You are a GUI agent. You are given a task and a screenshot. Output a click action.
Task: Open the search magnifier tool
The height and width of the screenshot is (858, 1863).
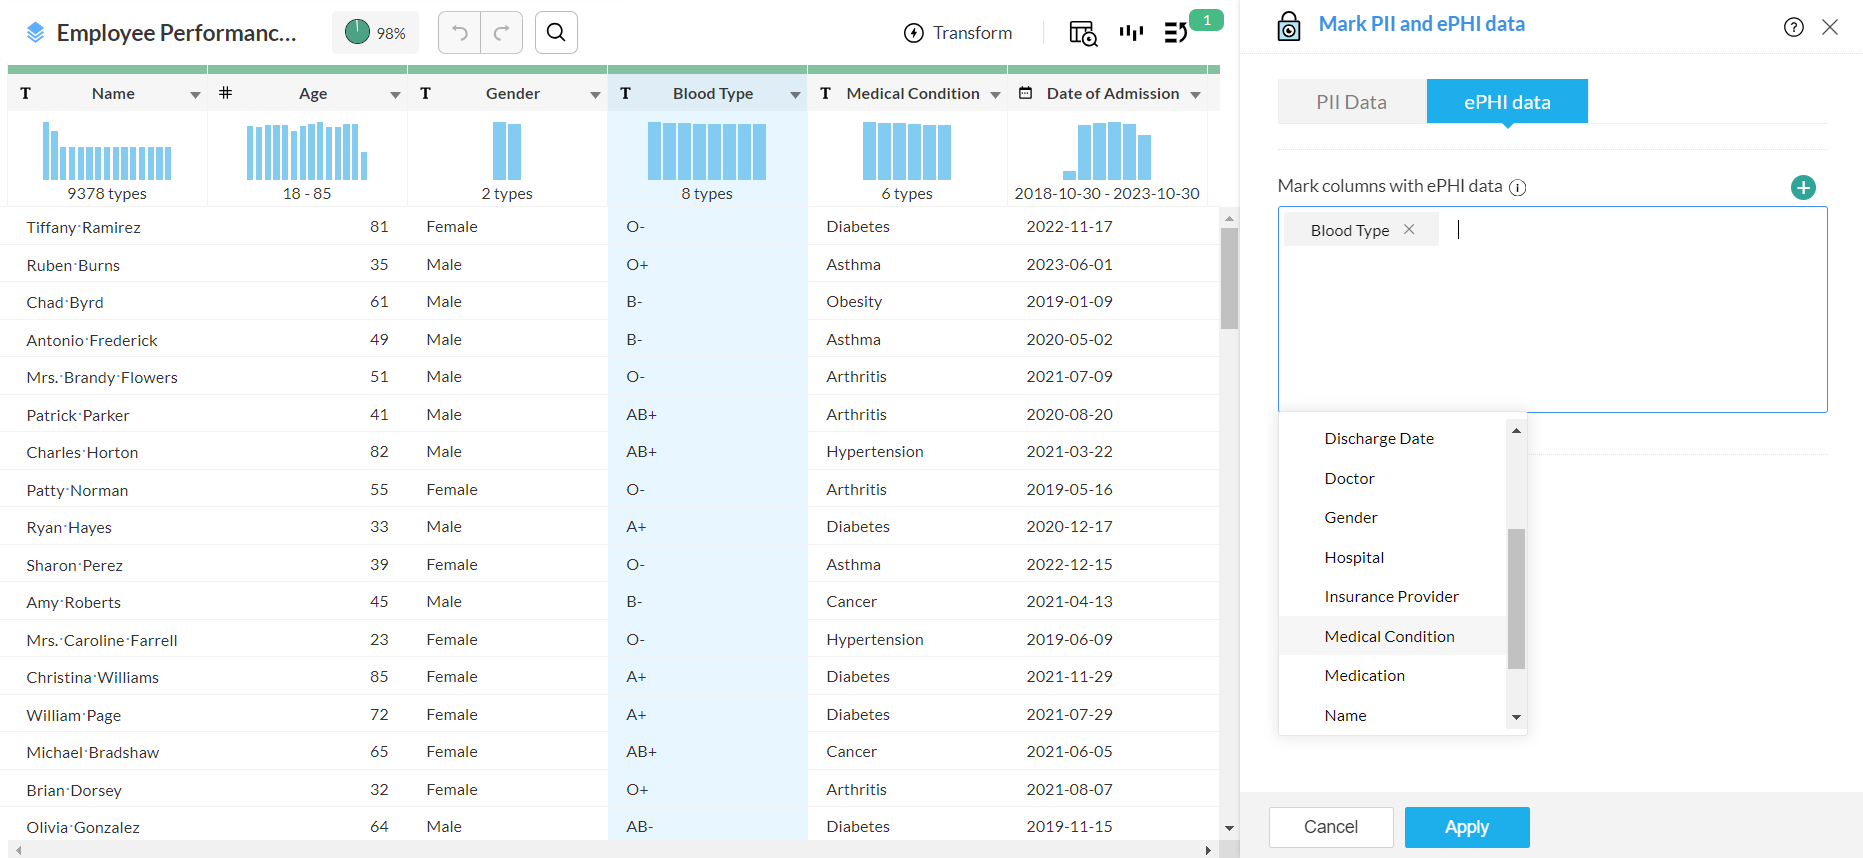[556, 33]
